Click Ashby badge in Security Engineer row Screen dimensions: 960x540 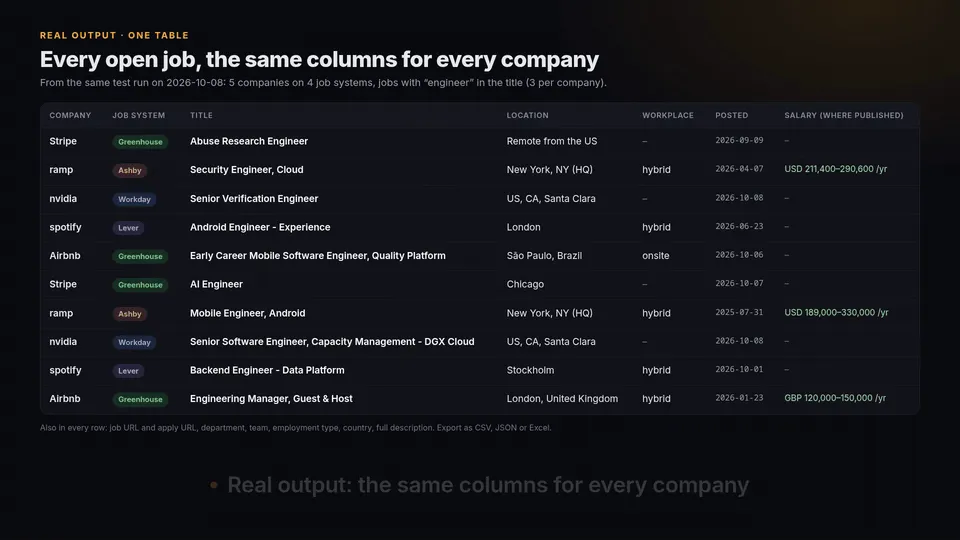tap(129, 170)
